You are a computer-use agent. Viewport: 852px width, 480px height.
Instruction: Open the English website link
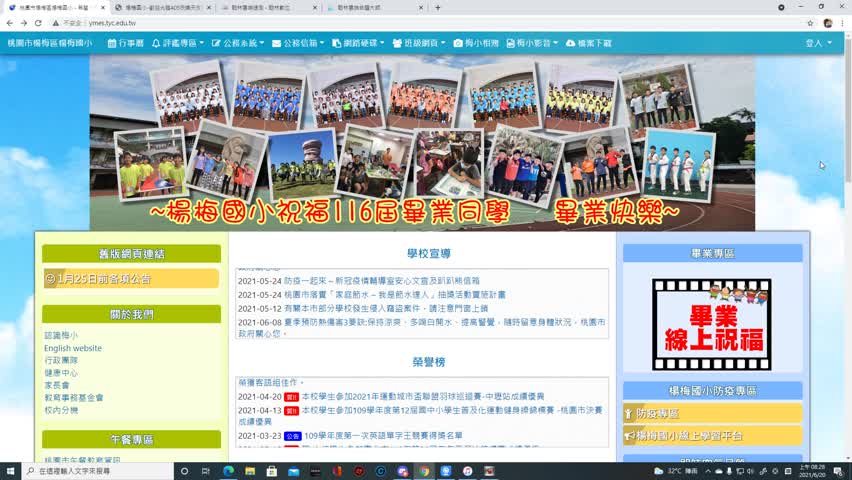click(x=73, y=348)
